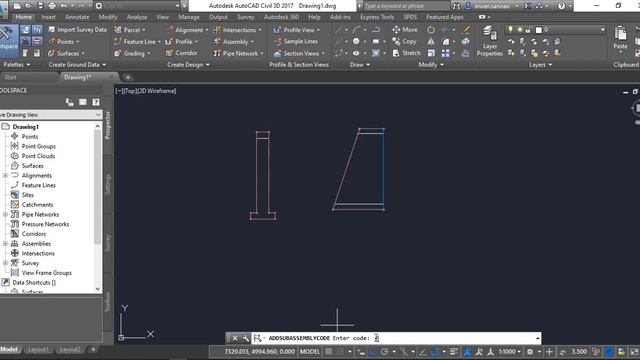
Task: Click the Section Views tool
Action: 299,53
